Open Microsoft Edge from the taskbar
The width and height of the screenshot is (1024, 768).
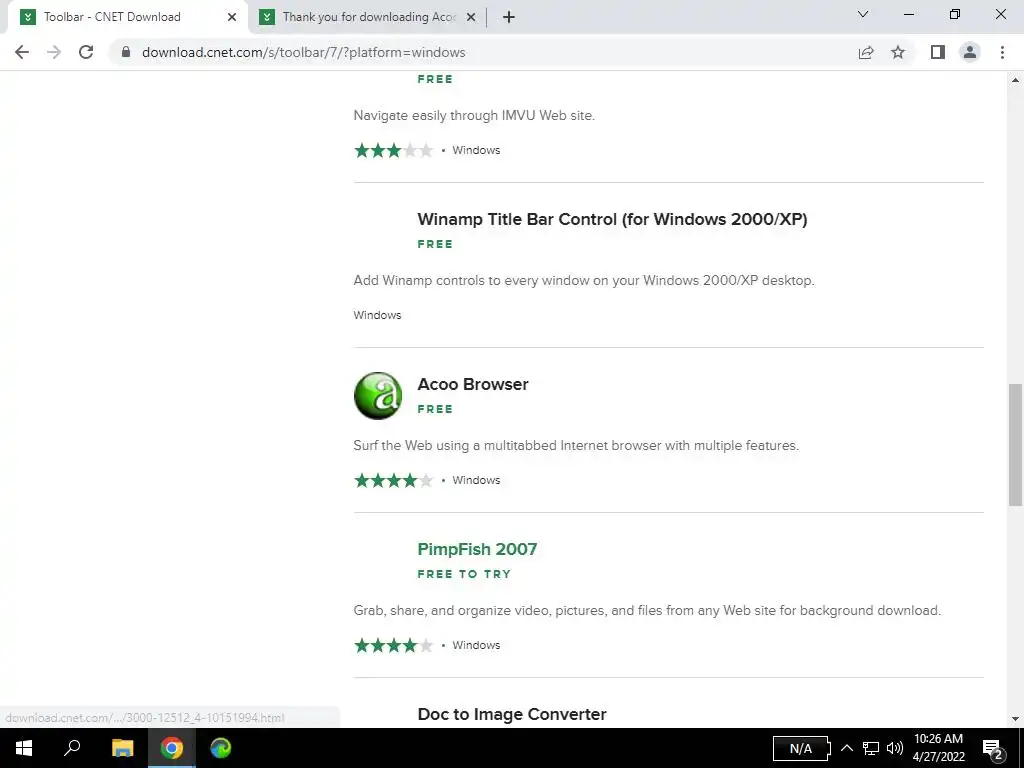click(221, 748)
